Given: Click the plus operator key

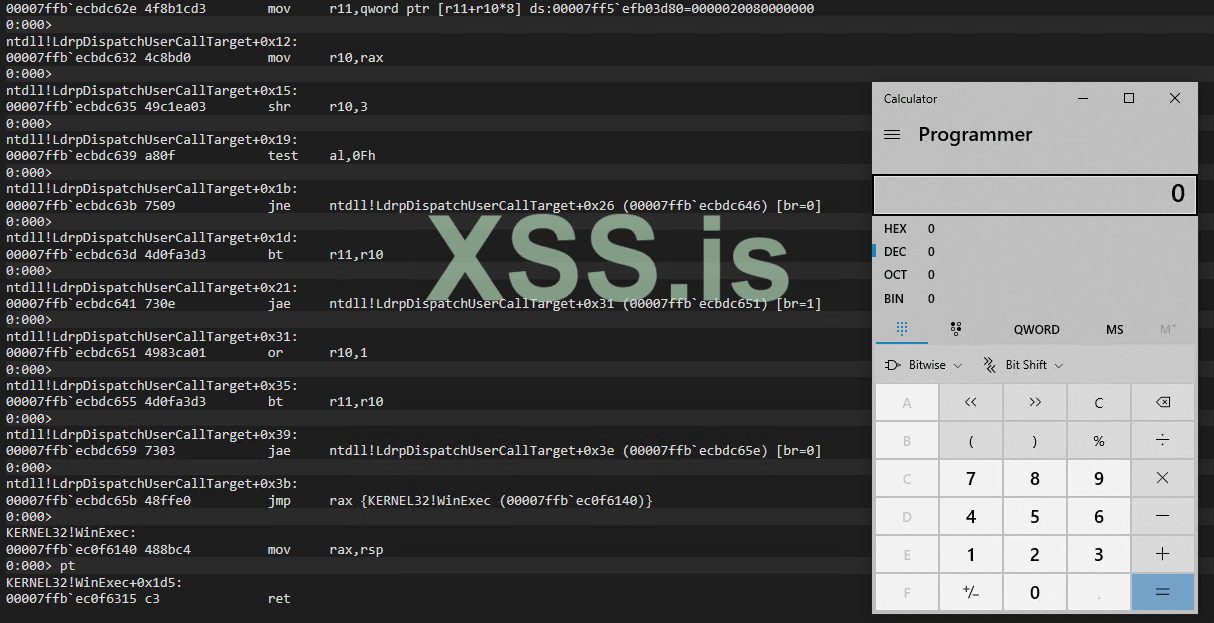Looking at the screenshot, I should tap(1162, 554).
